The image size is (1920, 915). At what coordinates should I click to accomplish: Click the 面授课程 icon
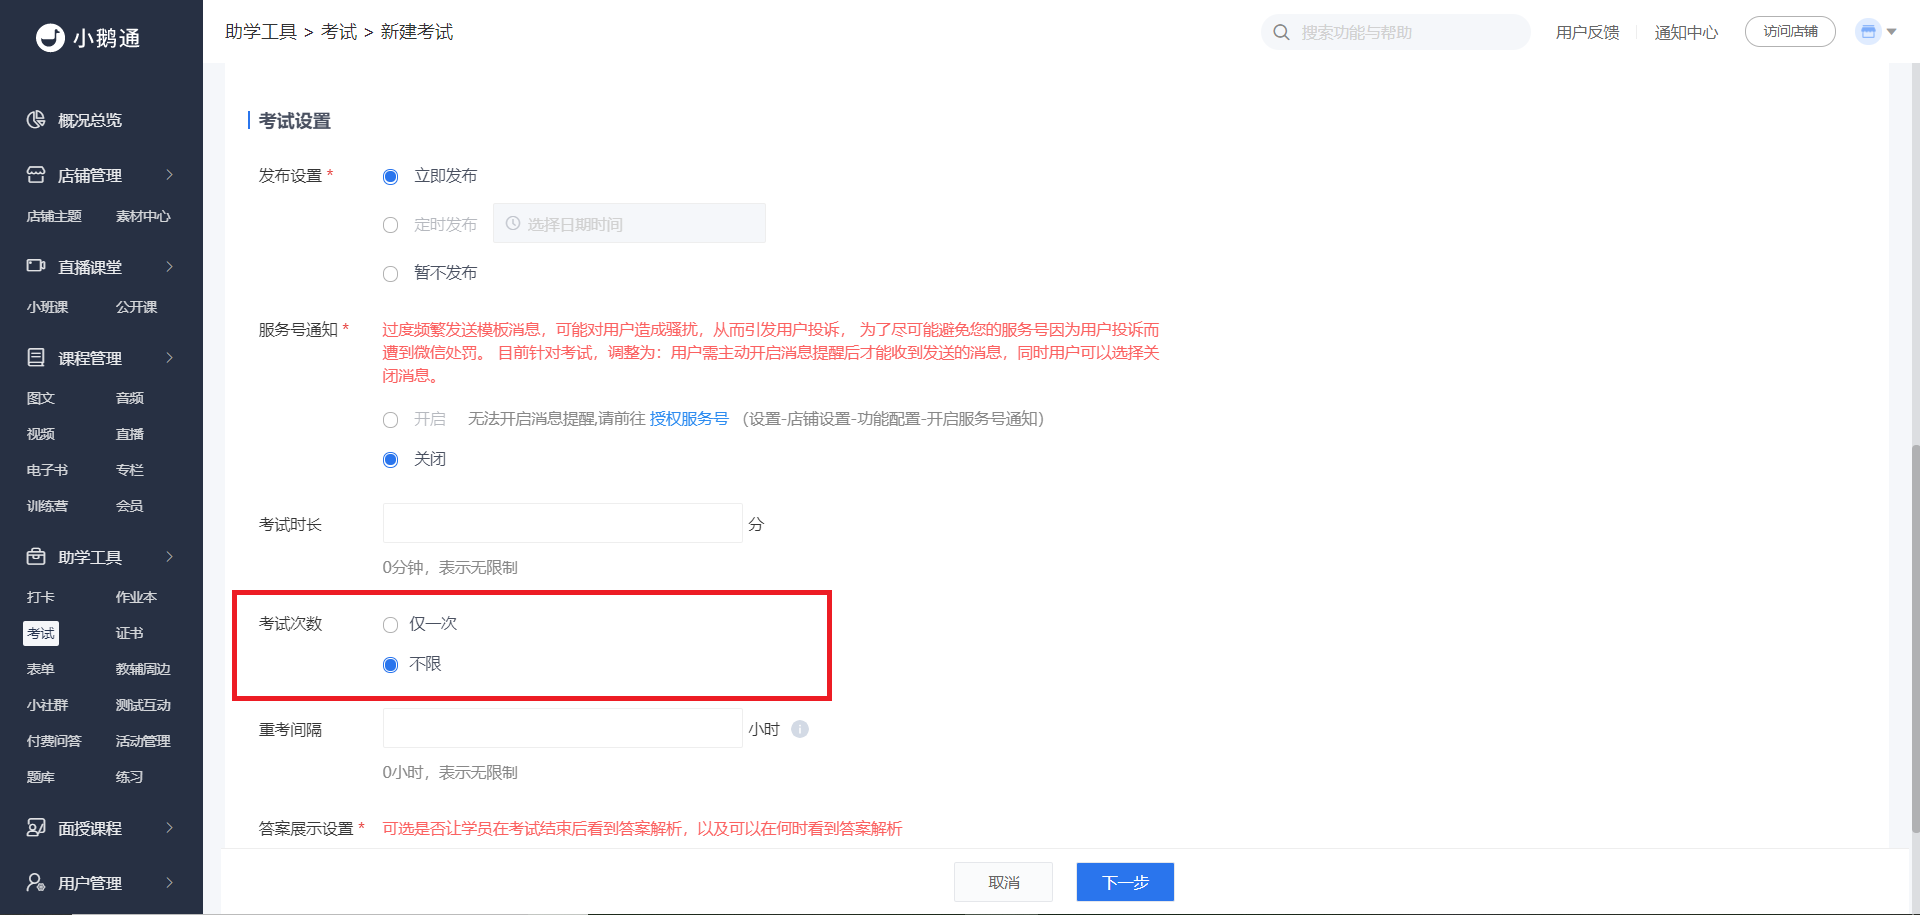pos(36,827)
